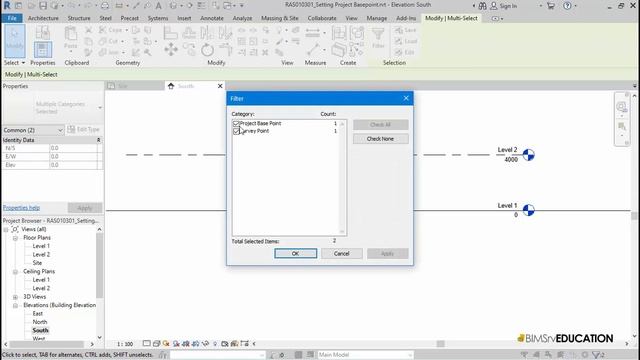Open the Help question mark icon
The image size is (640, 360).
pyautogui.click(x=567, y=6)
